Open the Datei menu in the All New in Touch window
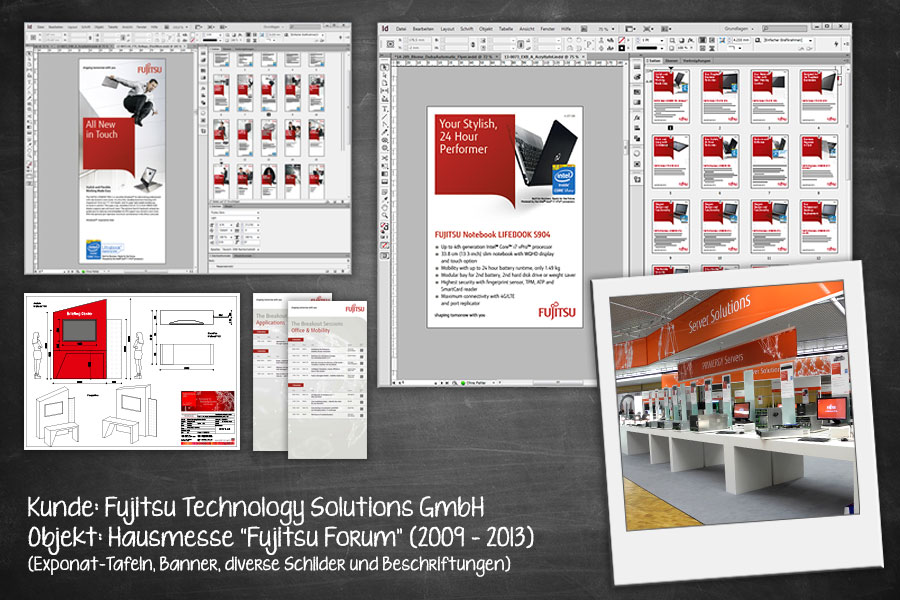Viewport: 900px width, 600px height. pyautogui.click(x=41, y=27)
